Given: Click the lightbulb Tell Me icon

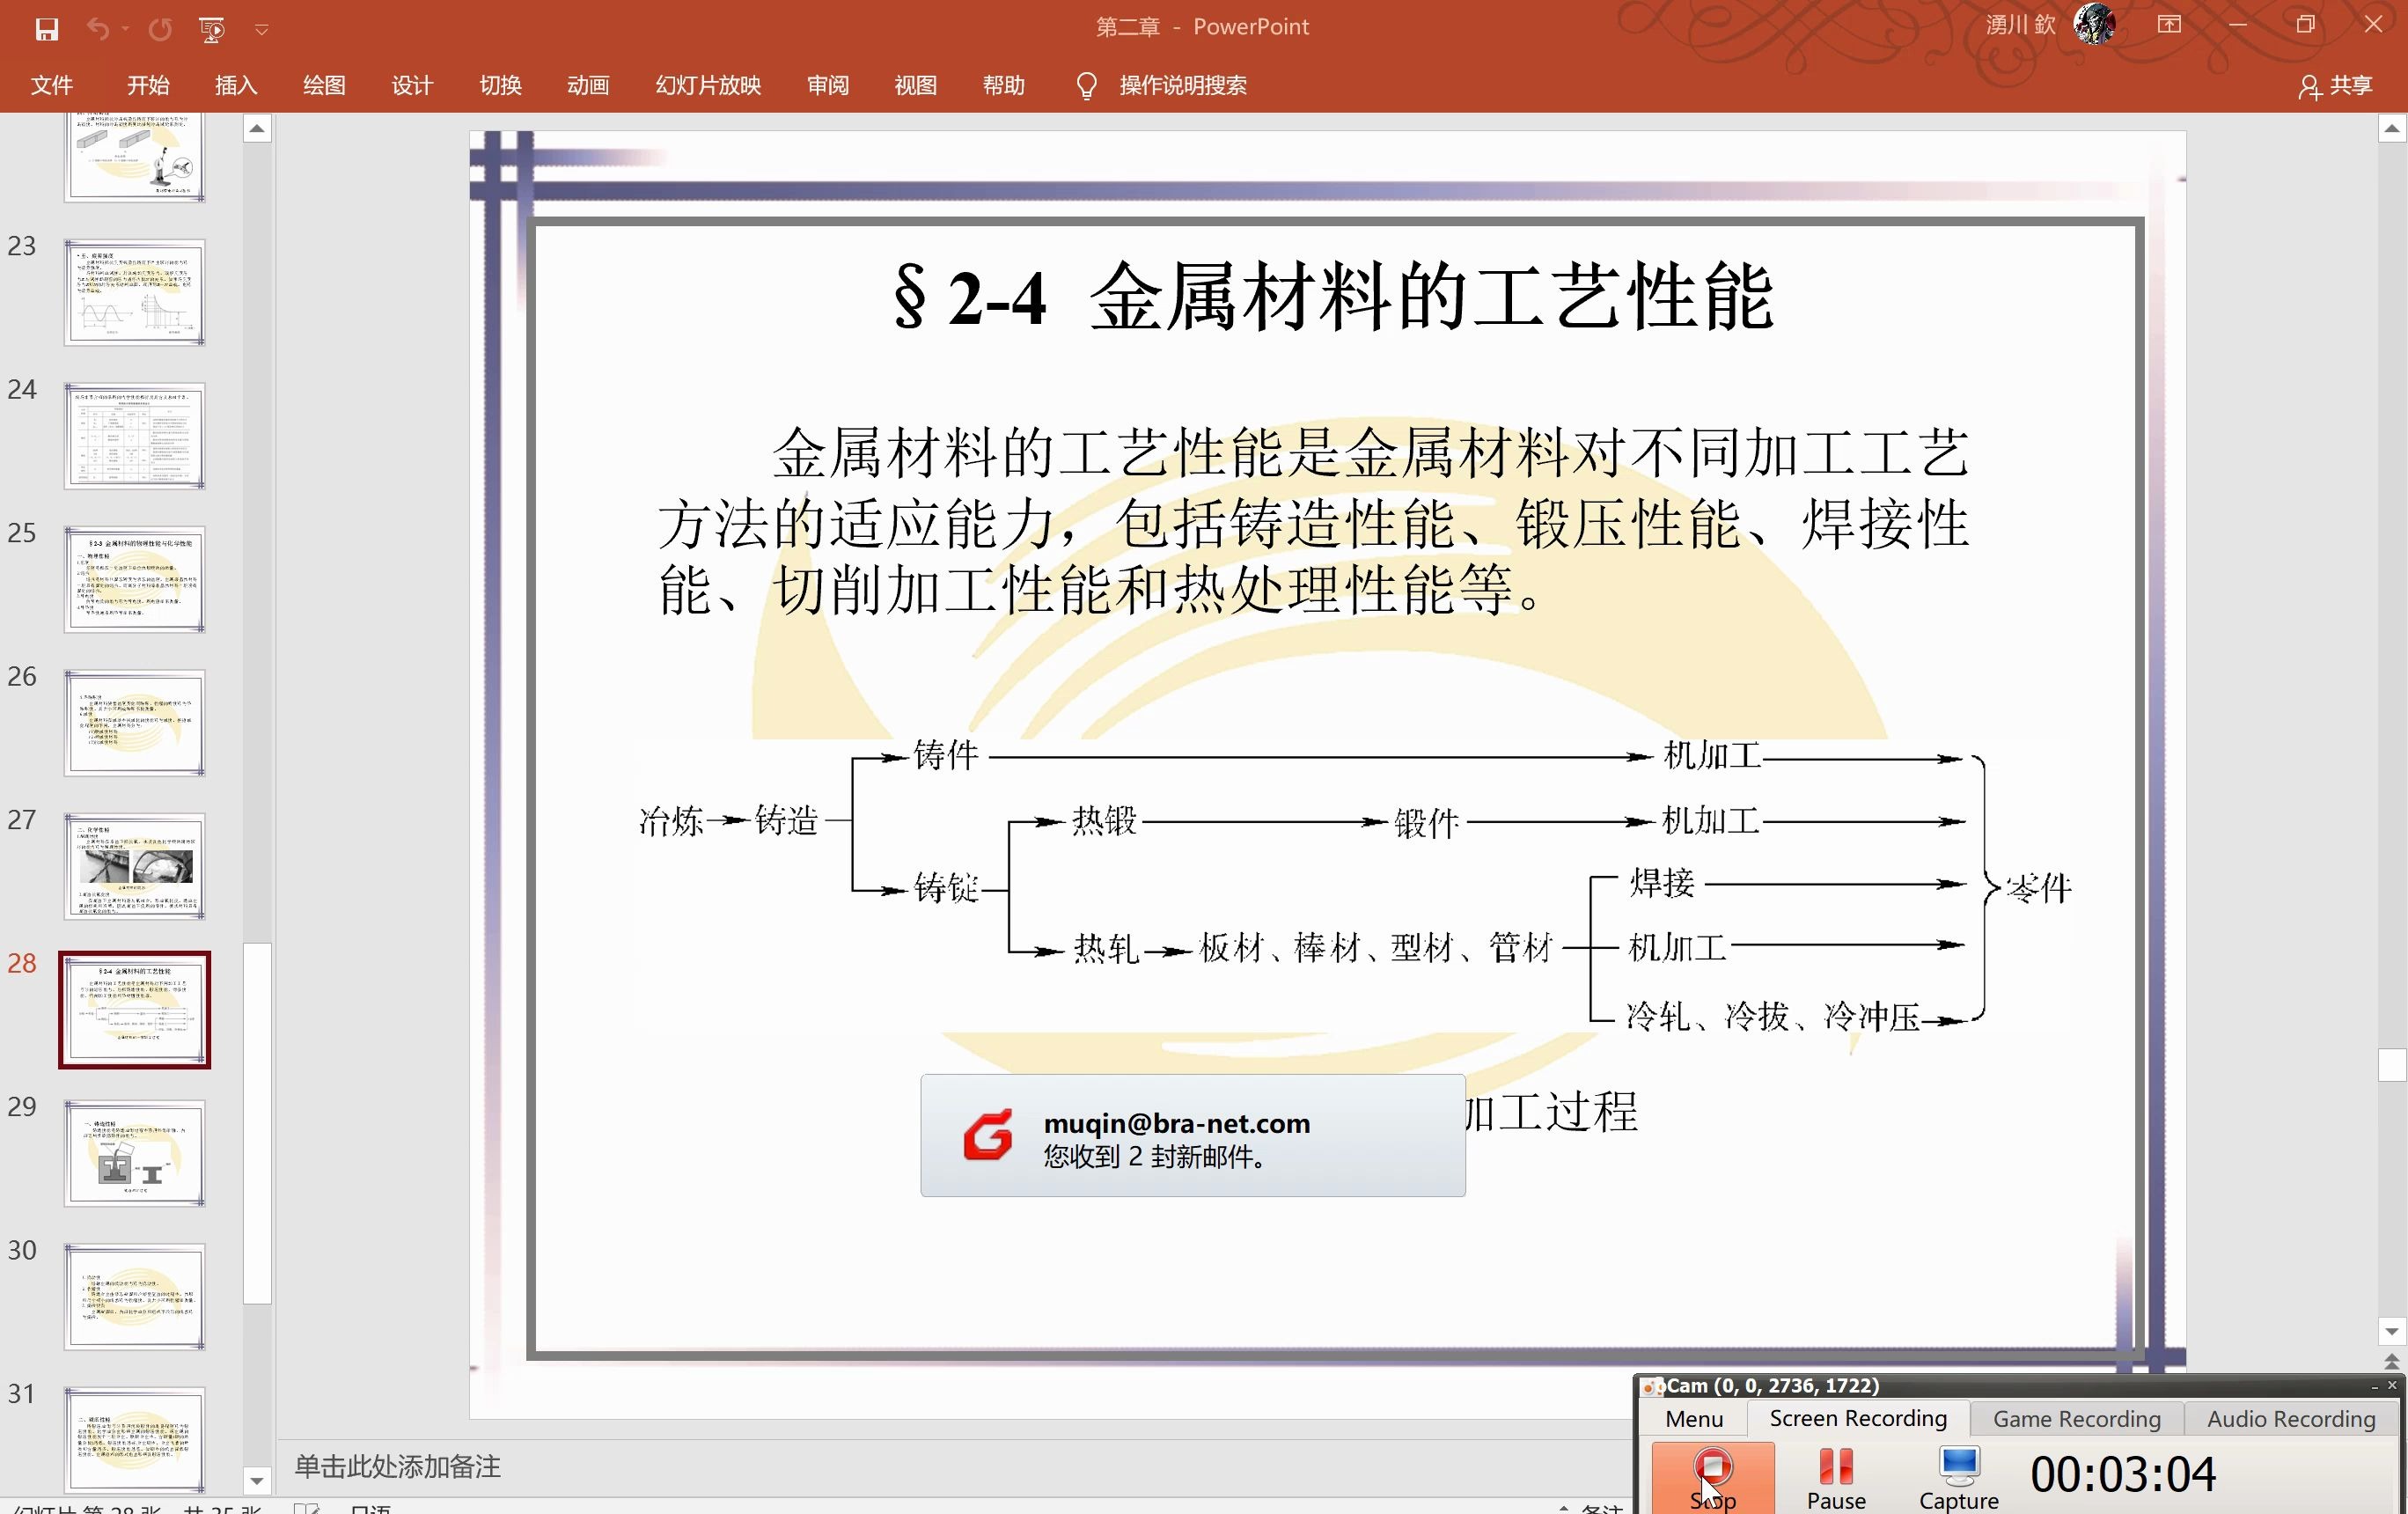Looking at the screenshot, I should 1086,86.
